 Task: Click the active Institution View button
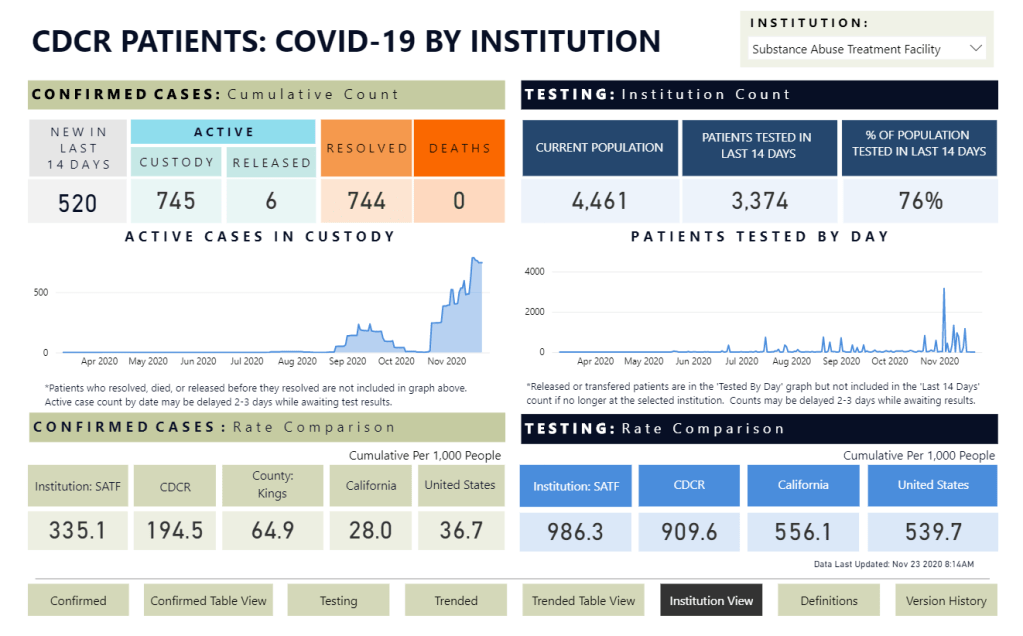tap(711, 600)
